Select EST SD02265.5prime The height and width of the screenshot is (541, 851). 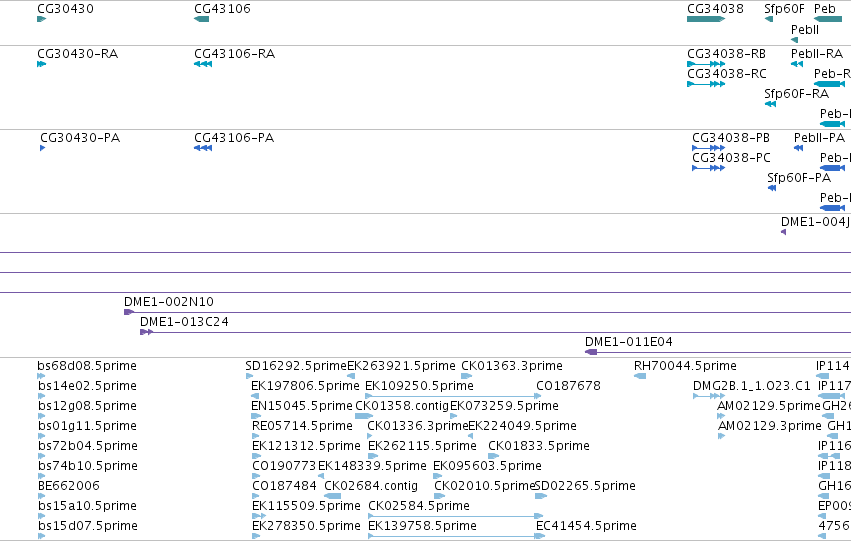pos(585,486)
